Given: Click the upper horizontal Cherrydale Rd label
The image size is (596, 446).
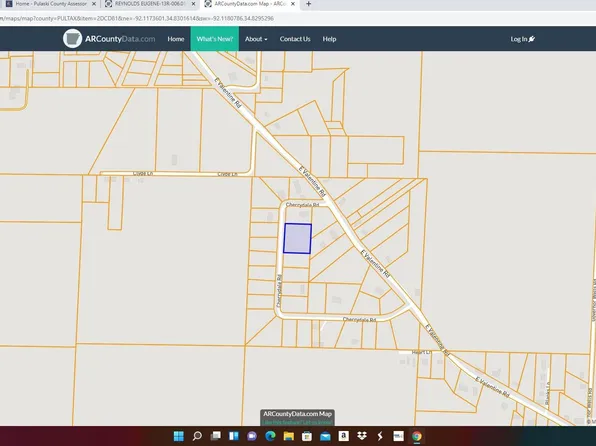Looking at the screenshot, I should tap(303, 205).
